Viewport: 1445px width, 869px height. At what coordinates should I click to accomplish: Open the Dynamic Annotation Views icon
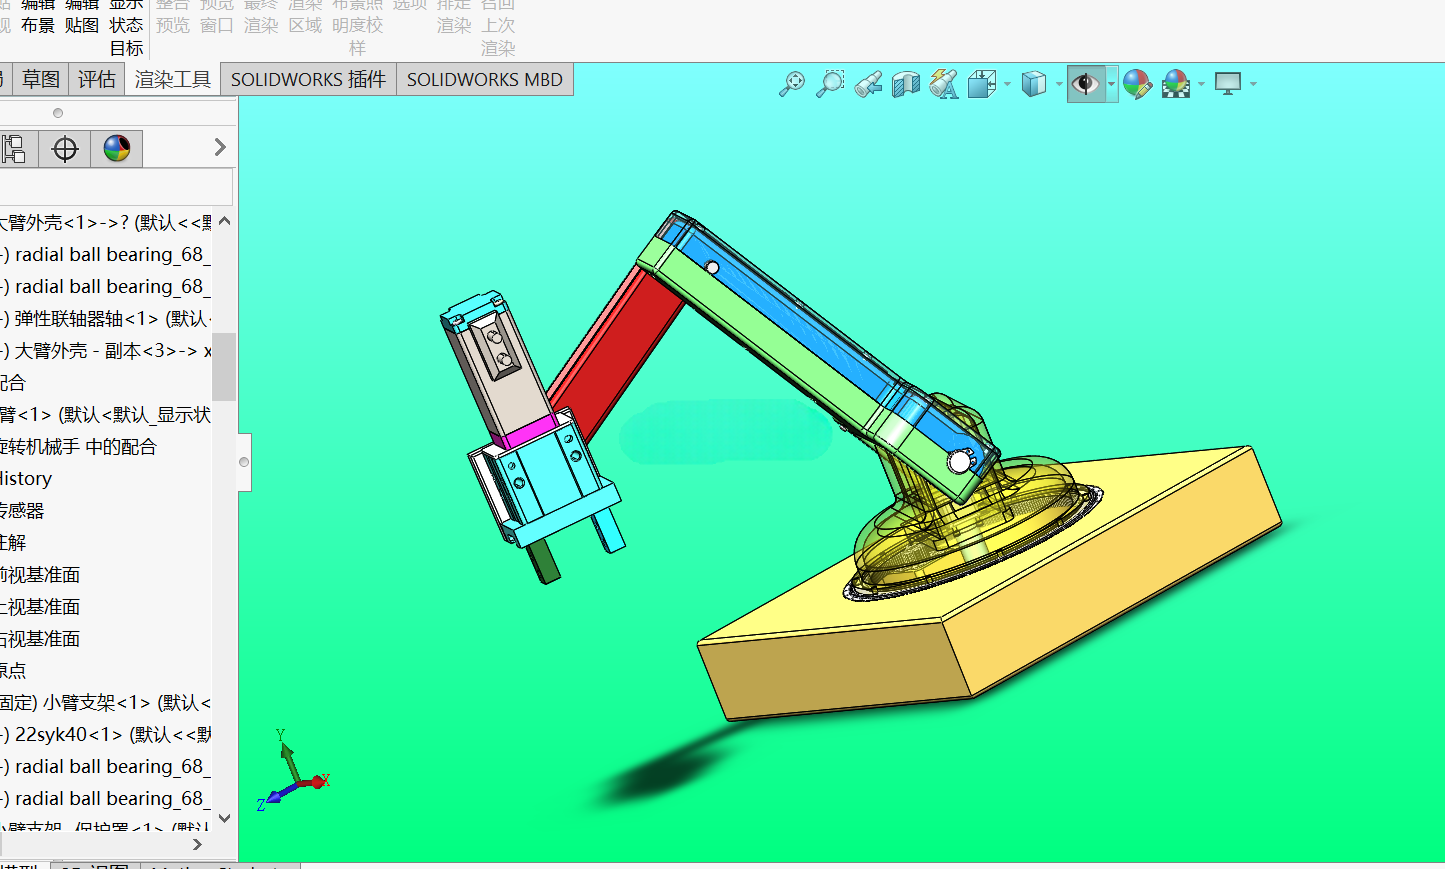point(944,84)
